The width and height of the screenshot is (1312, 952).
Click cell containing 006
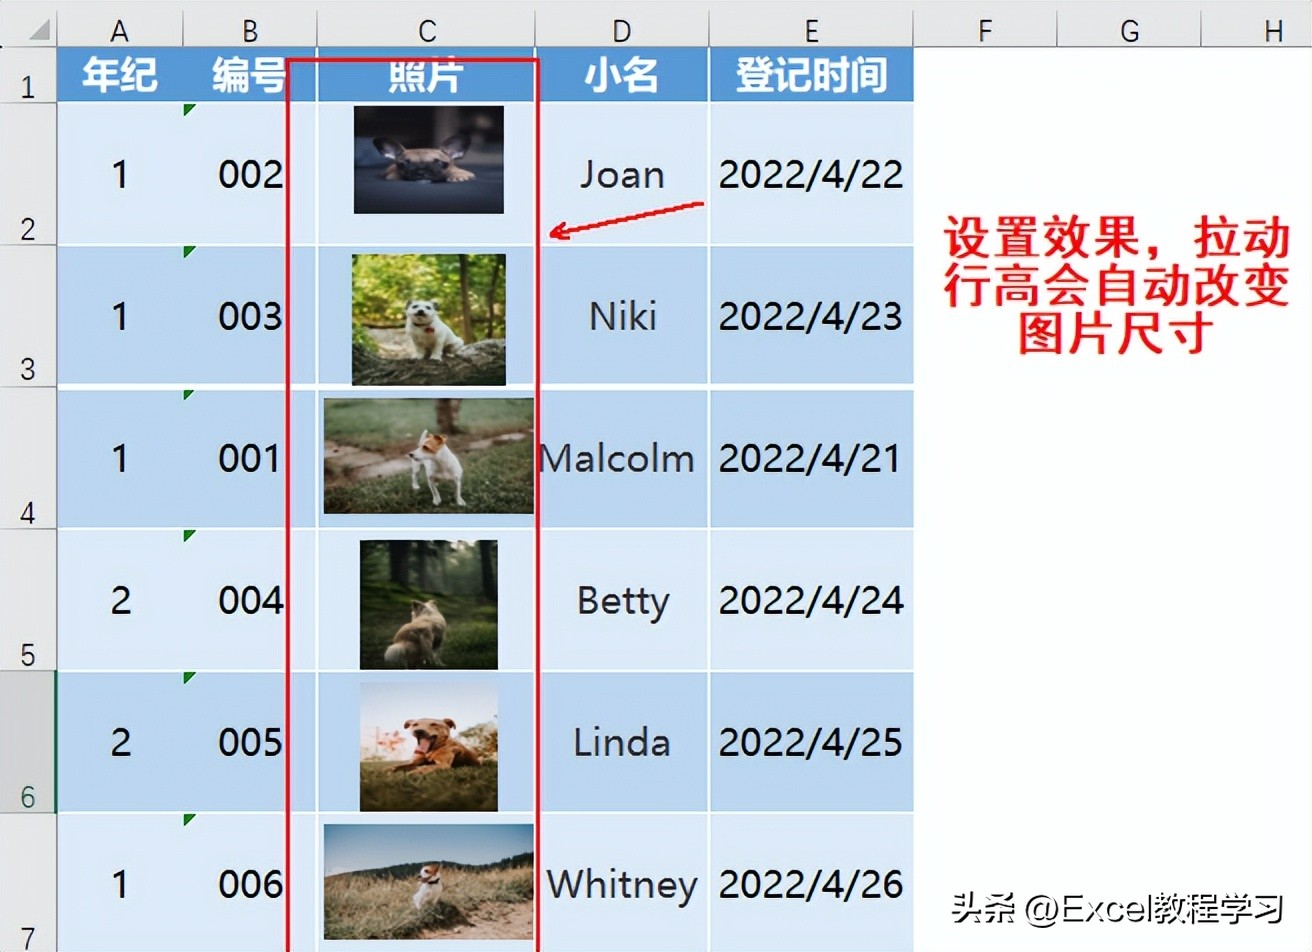[250, 884]
